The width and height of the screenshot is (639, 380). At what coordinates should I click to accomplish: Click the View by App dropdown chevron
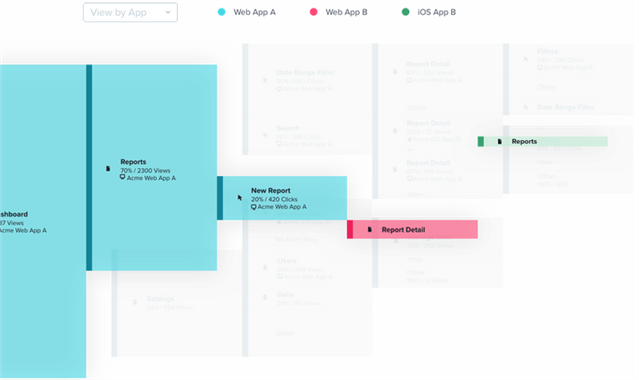(x=168, y=12)
